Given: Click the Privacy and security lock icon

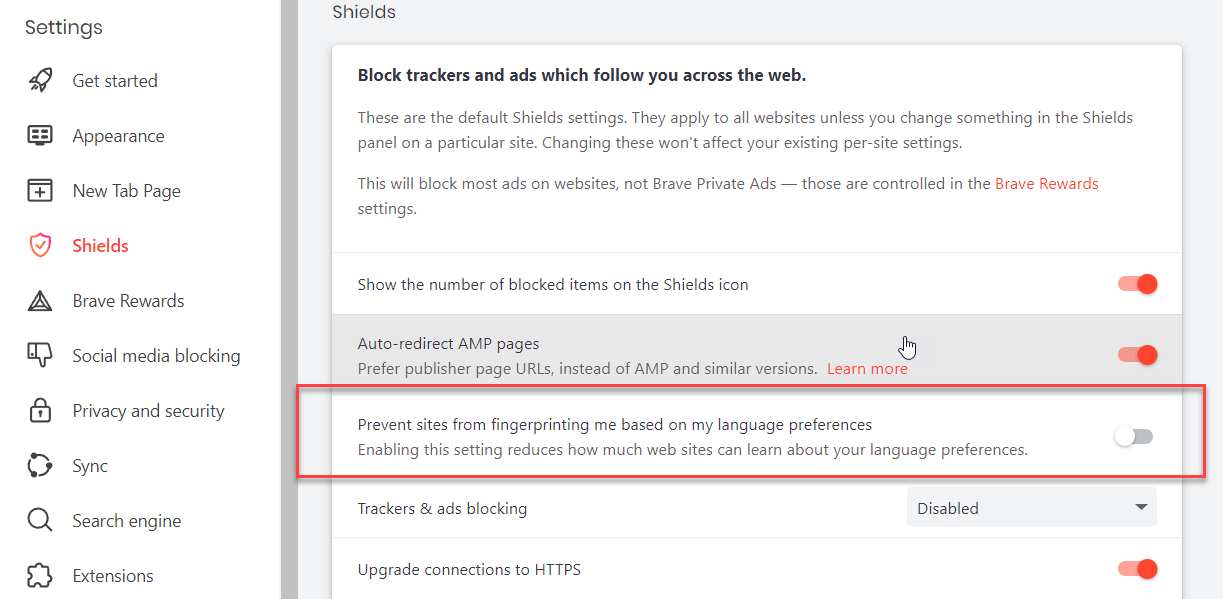Looking at the screenshot, I should (x=40, y=411).
